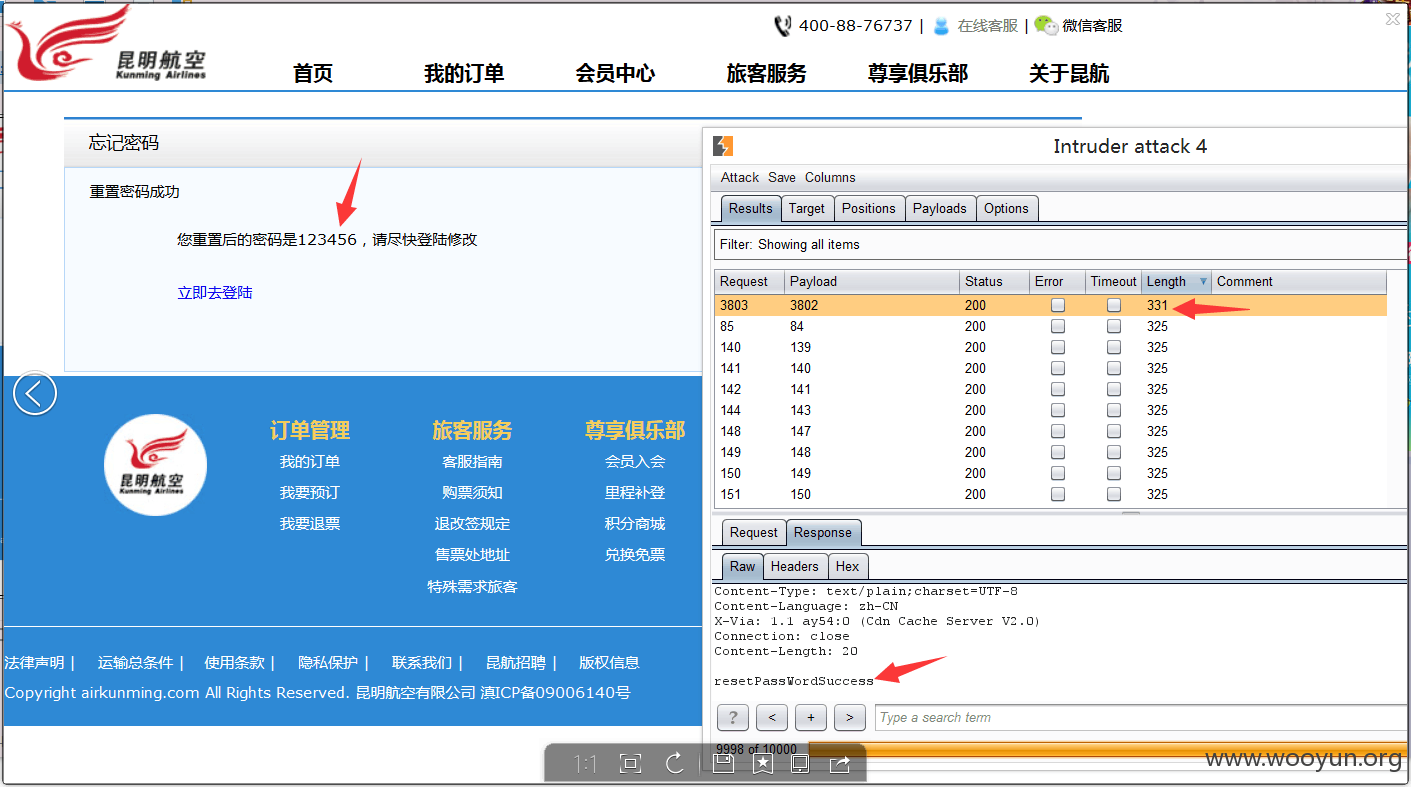Click the Status column header
Viewport: 1411px width, 787px height.
click(994, 281)
